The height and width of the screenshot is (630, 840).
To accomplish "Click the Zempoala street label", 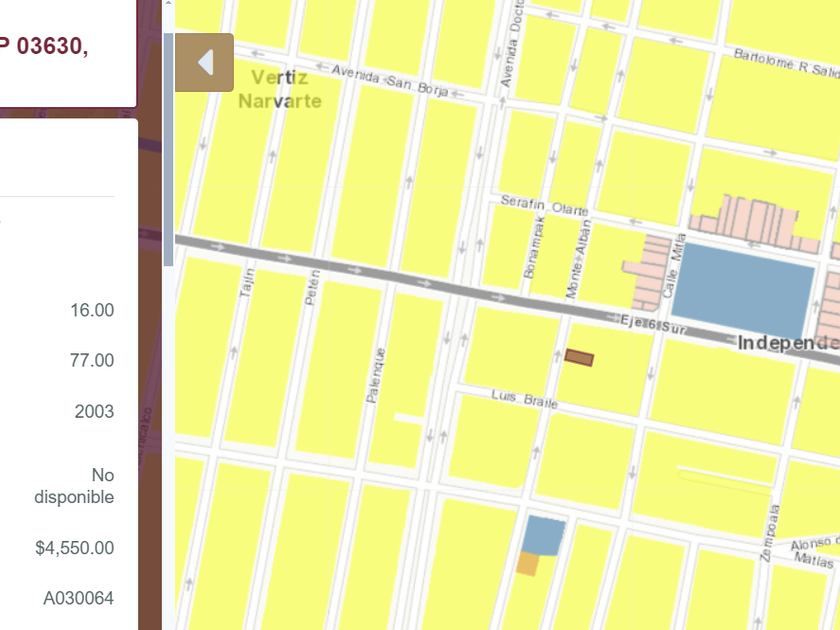I will click(x=770, y=533).
